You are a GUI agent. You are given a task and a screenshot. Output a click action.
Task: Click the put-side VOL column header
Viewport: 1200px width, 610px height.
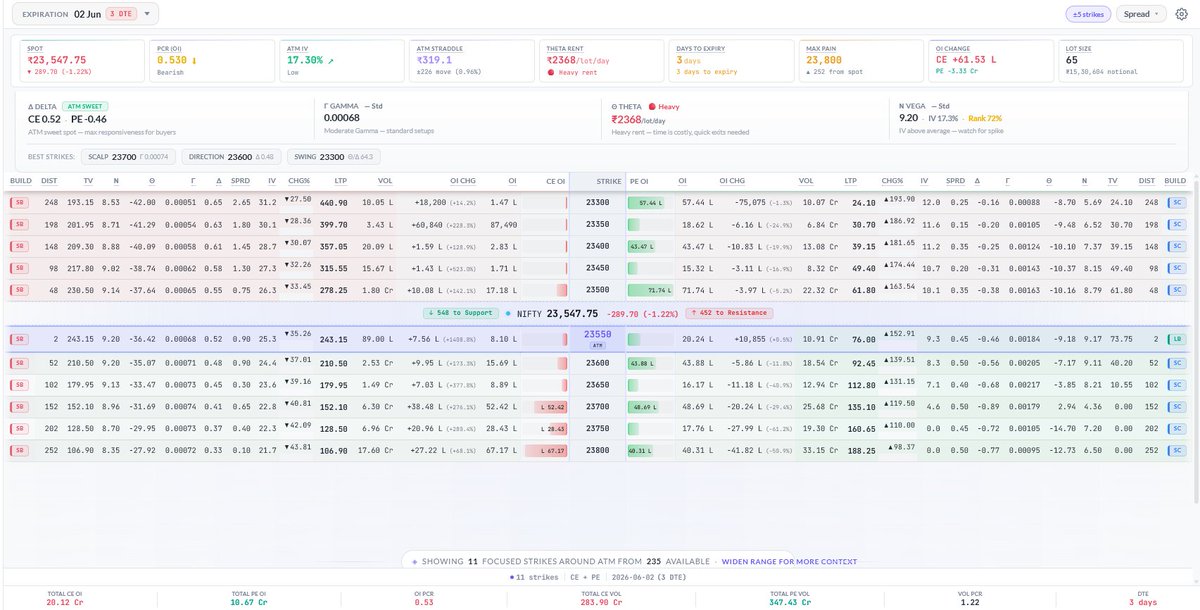coord(806,181)
